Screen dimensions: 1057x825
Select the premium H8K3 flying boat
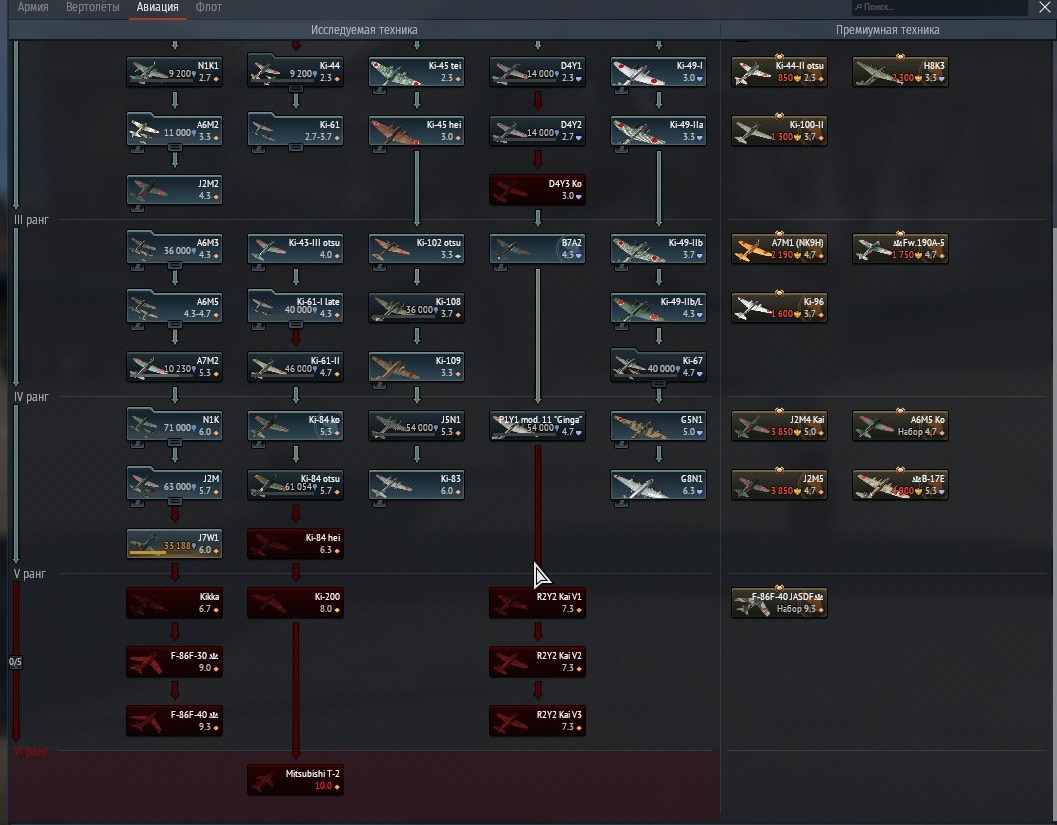(901, 71)
